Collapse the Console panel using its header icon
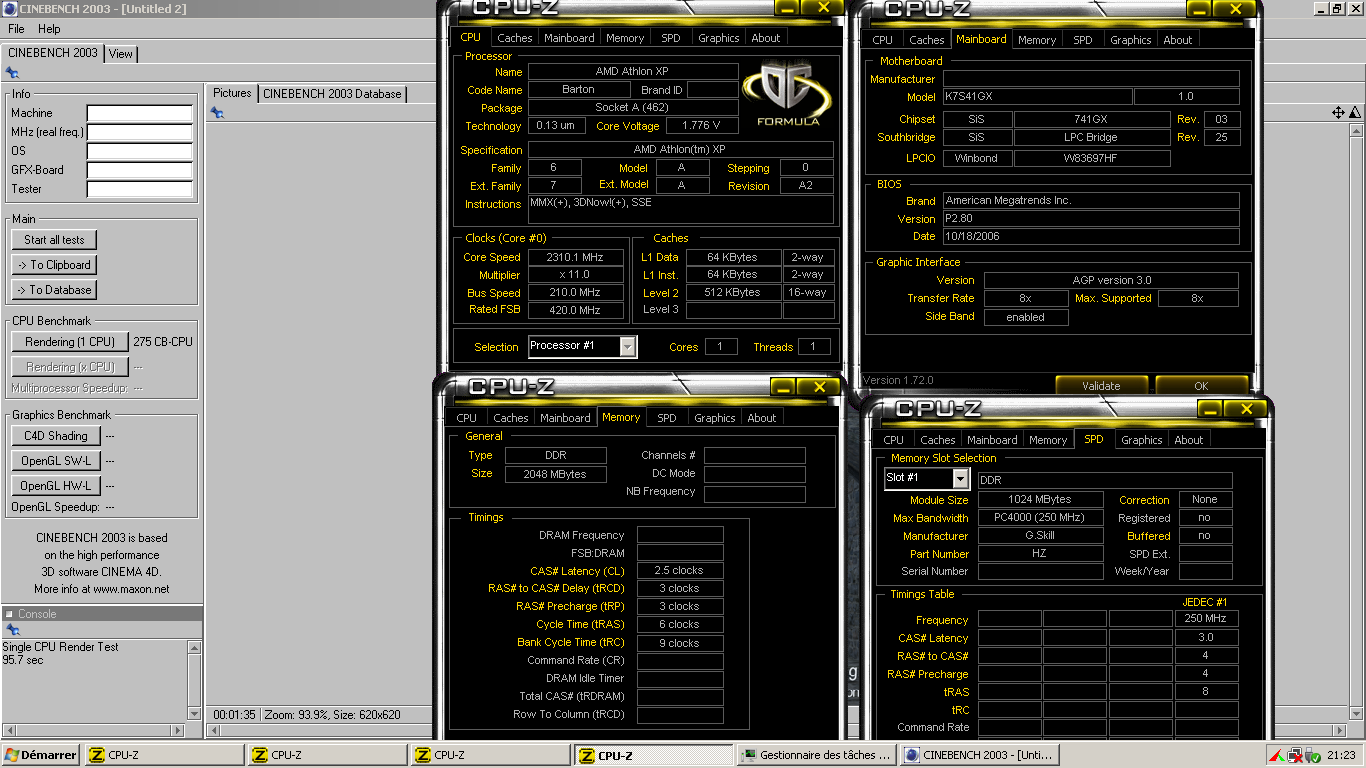 click(9, 614)
